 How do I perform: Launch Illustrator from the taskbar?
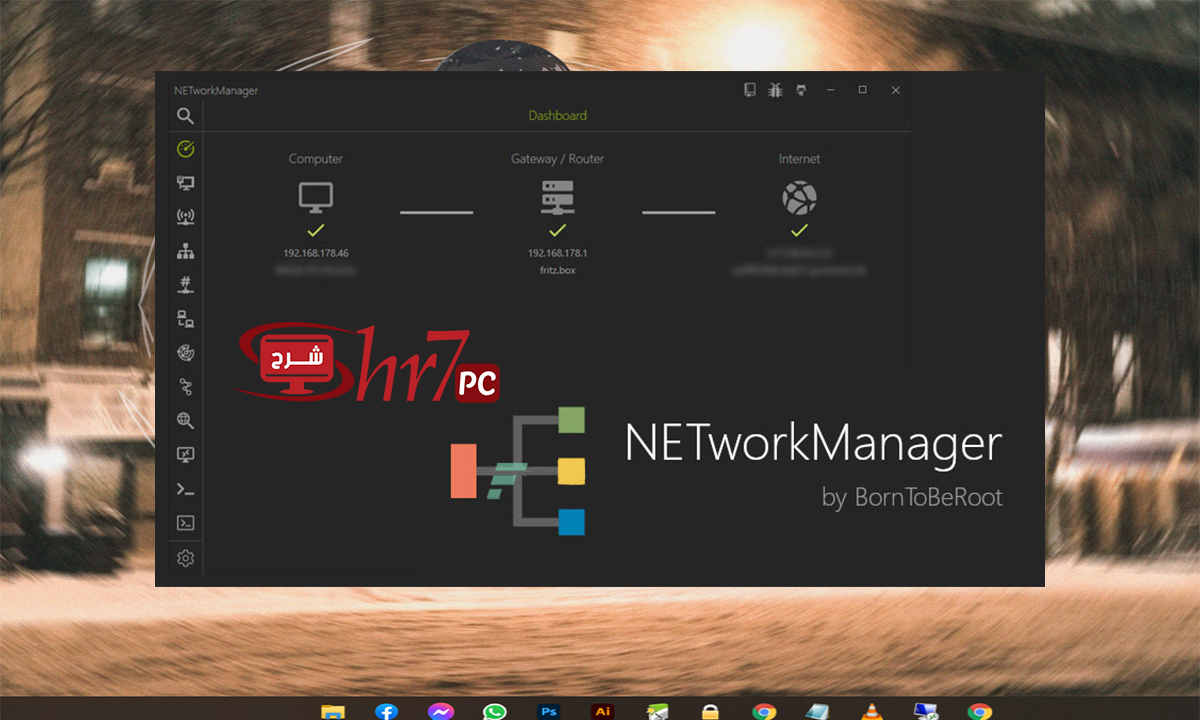[602, 711]
